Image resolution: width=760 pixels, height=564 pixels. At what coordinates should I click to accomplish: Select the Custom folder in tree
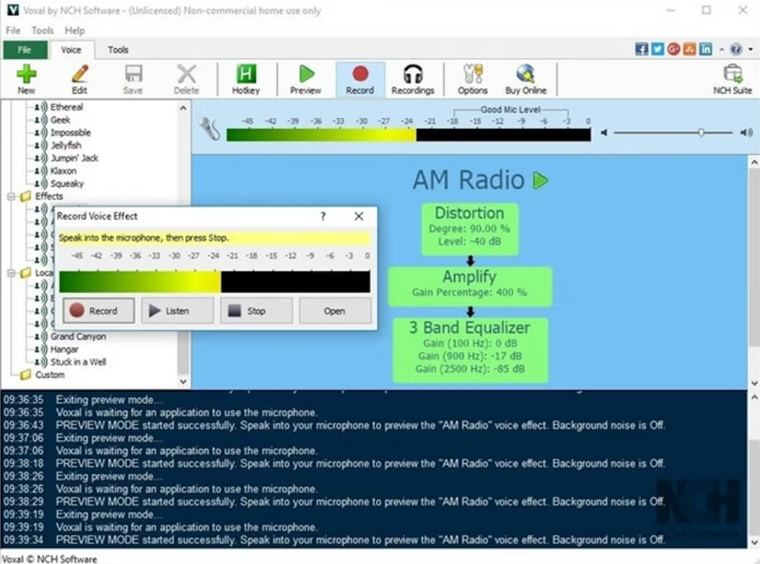[49, 375]
